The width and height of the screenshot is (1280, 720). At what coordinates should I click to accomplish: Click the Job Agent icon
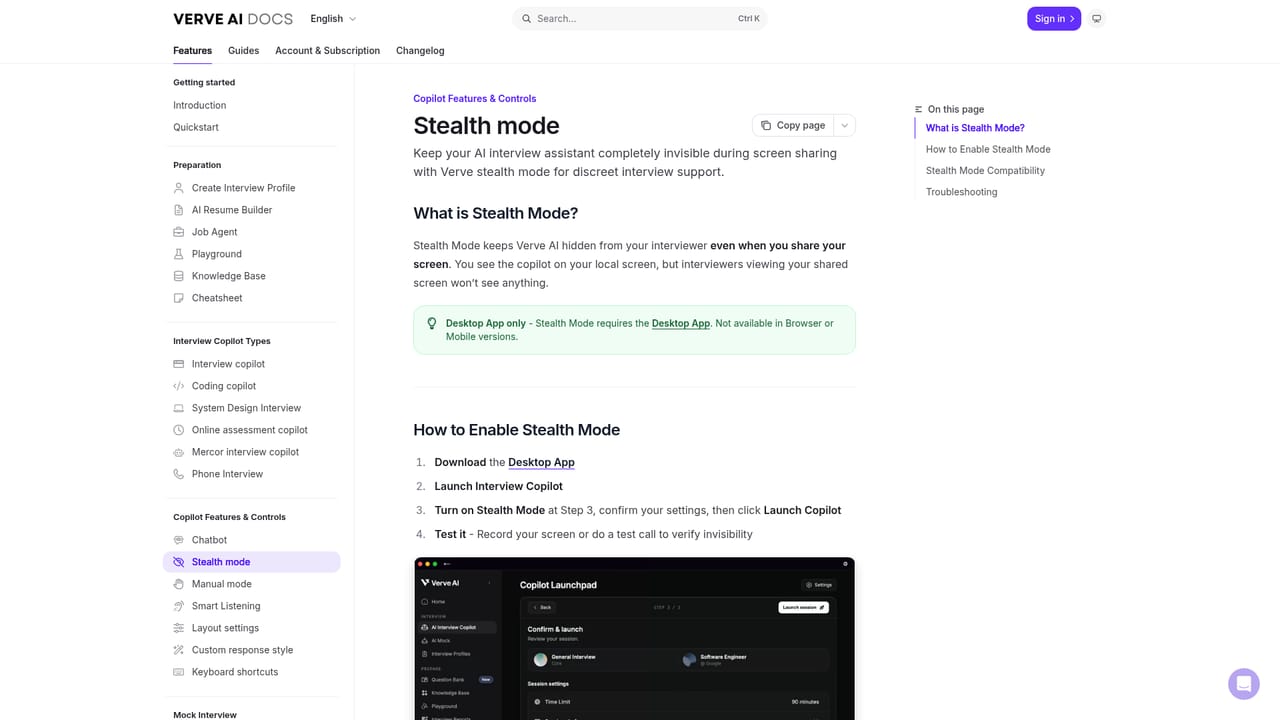tap(179, 232)
